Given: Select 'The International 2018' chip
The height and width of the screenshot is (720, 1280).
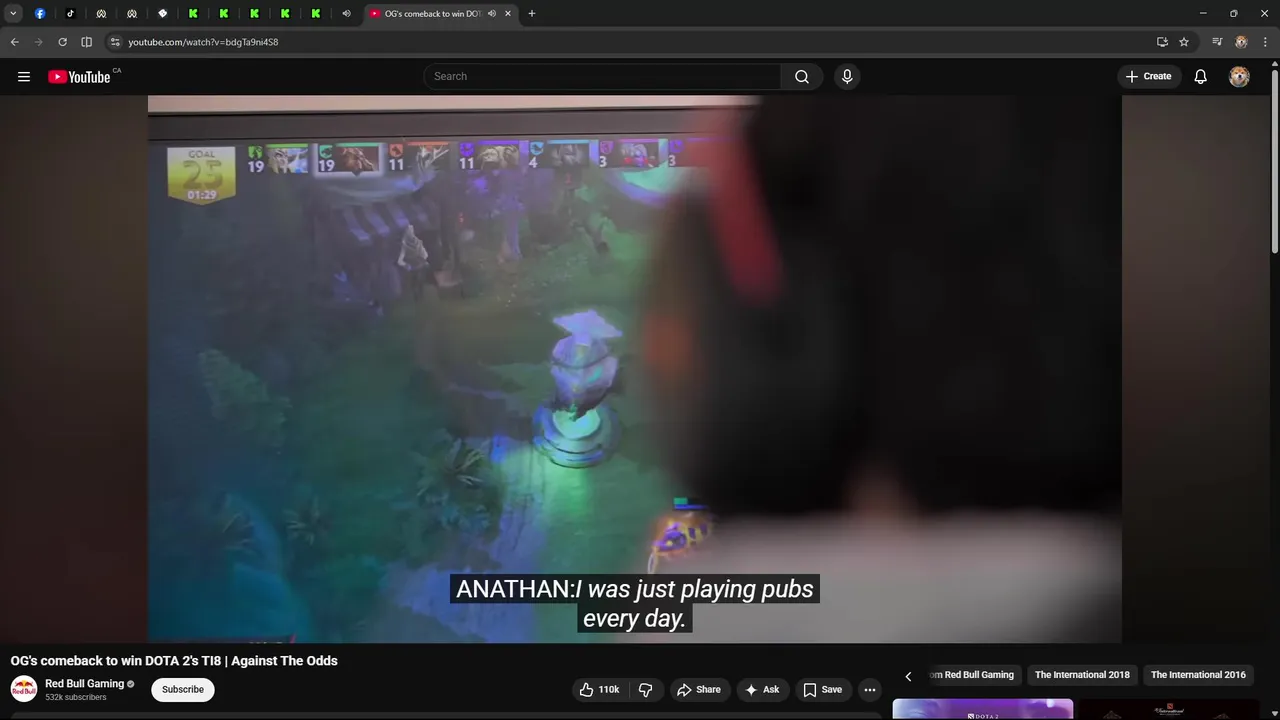Looking at the screenshot, I should [1082, 675].
